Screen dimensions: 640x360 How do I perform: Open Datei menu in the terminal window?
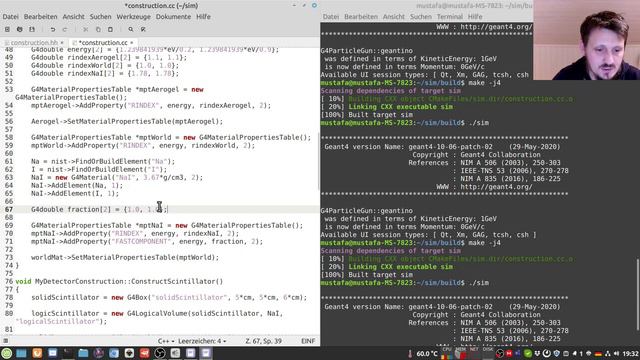click(331, 17)
